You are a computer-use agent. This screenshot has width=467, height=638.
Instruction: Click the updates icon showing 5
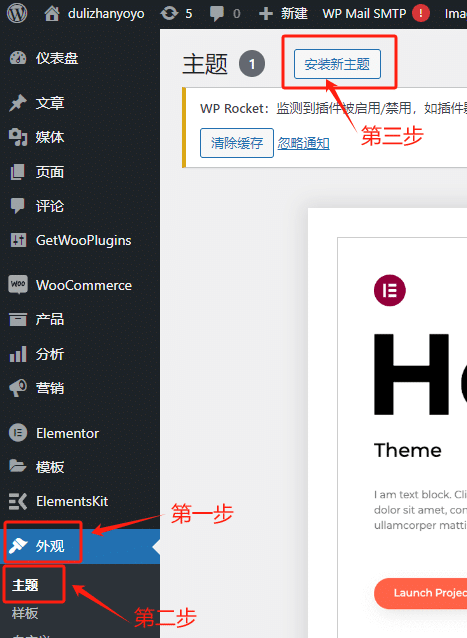[169, 13]
